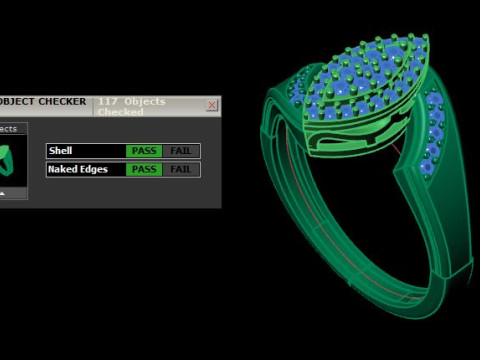The height and width of the screenshot is (360, 480).
Task: Select FAIL for Shell check
Action: [x=181, y=151]
